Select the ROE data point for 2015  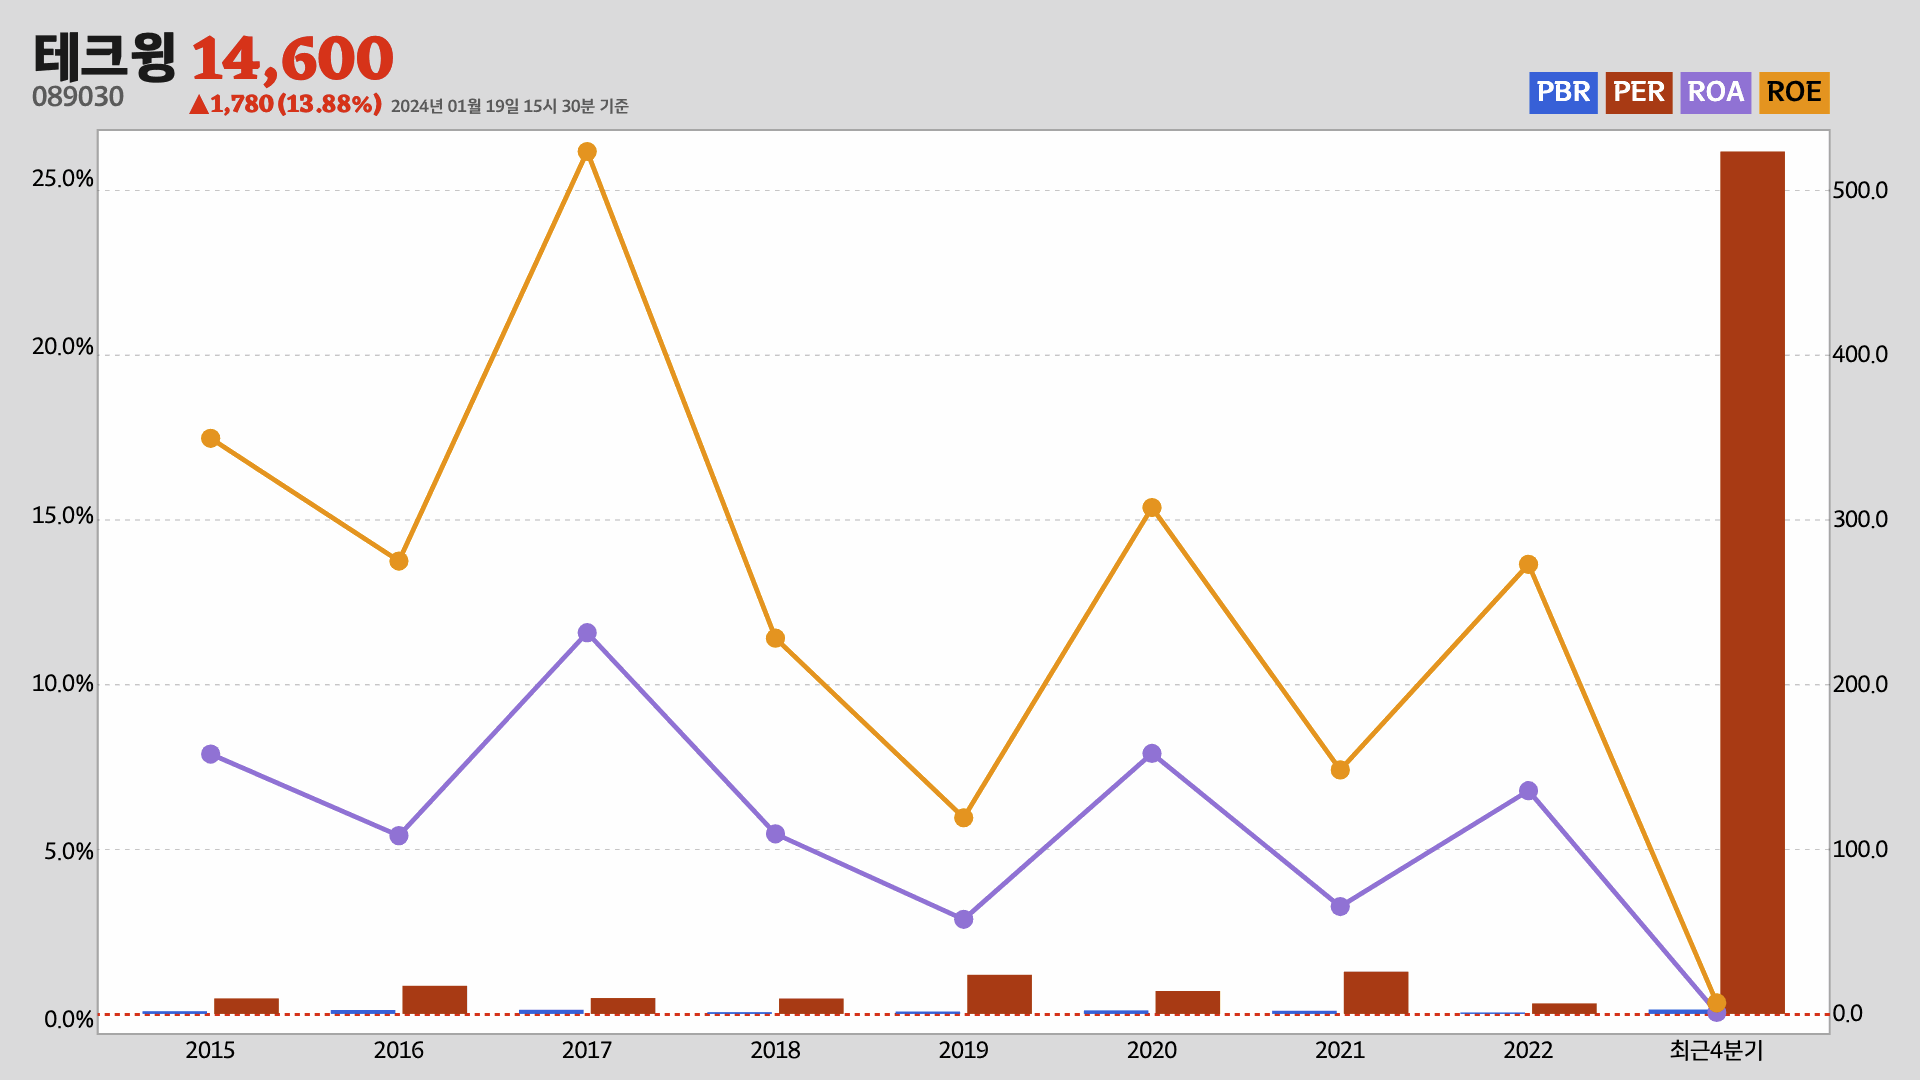(210, 438)
